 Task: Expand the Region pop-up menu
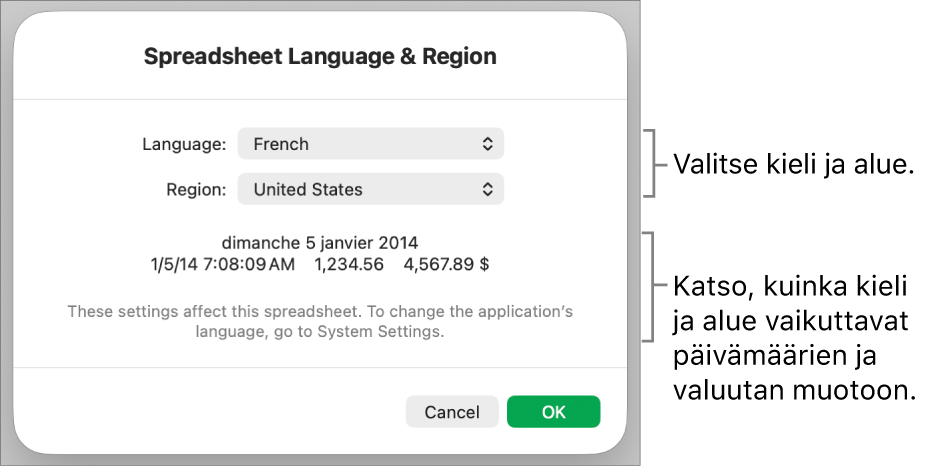click(x=370, y=189)
